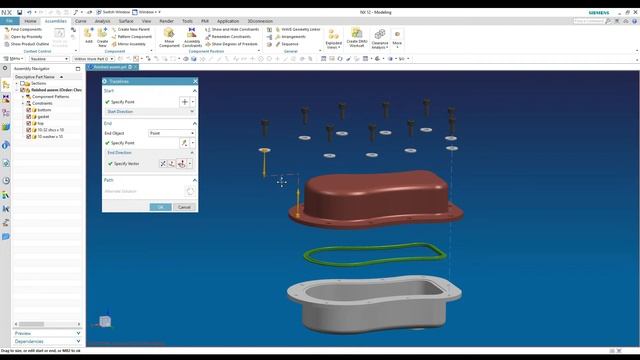Click the Descriptive Part Name column header

point(35,77)
